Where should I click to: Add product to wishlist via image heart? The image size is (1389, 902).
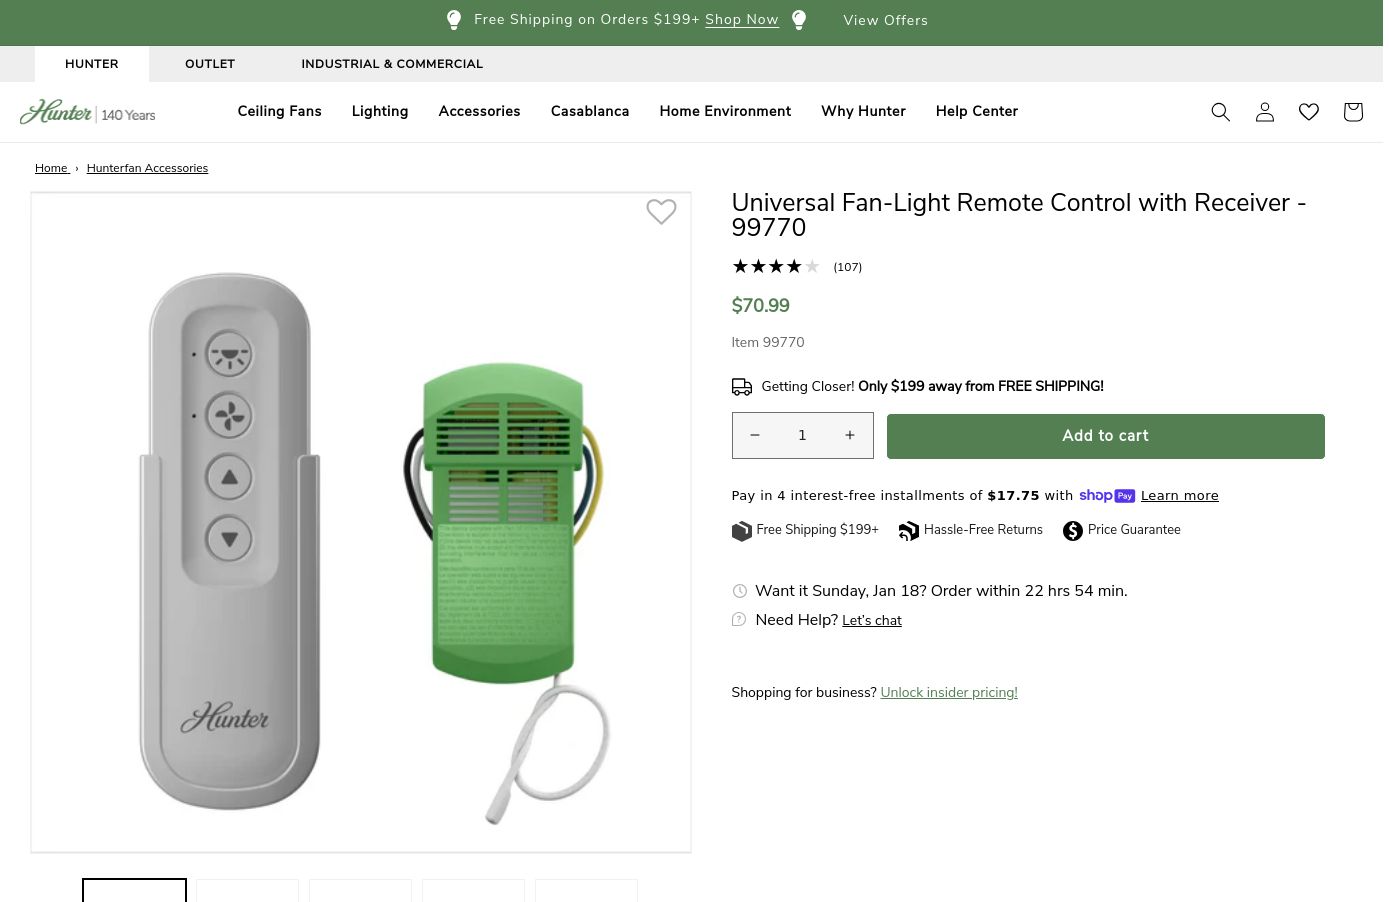661,212
